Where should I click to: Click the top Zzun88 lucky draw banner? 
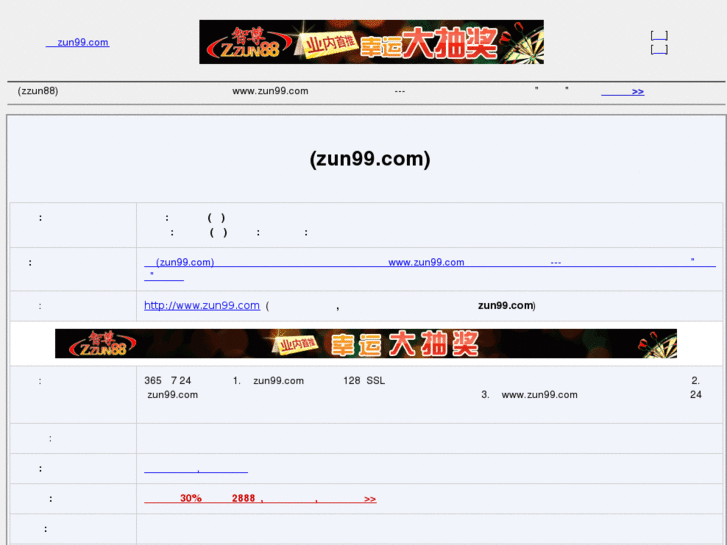coord(371,42)
